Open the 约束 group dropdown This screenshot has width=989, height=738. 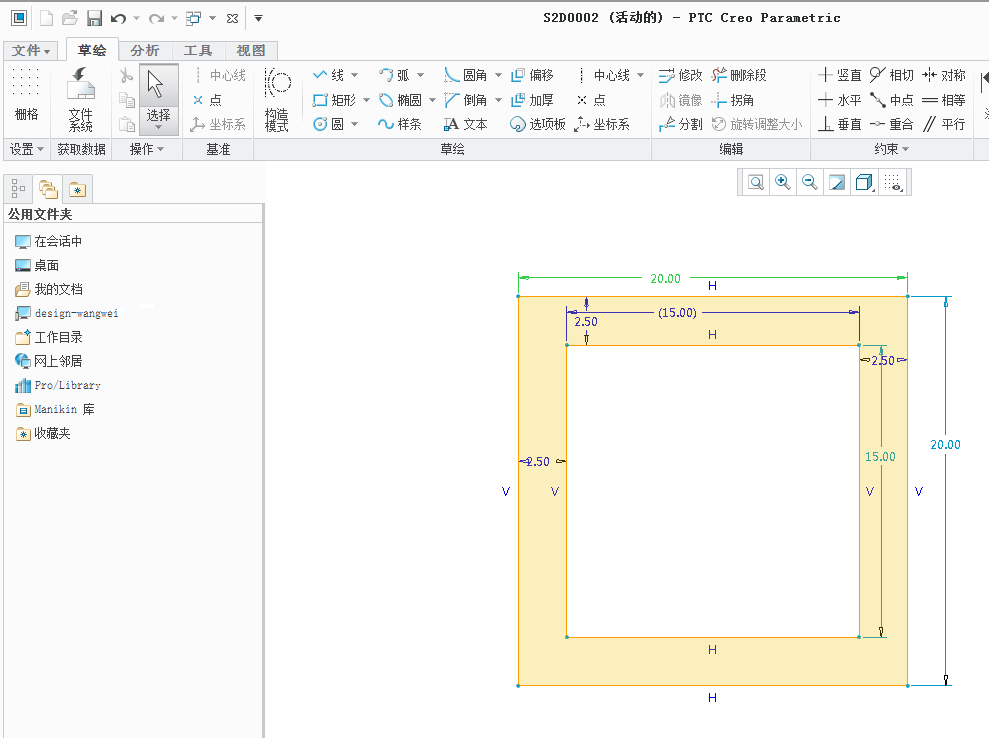pos(891,149)
